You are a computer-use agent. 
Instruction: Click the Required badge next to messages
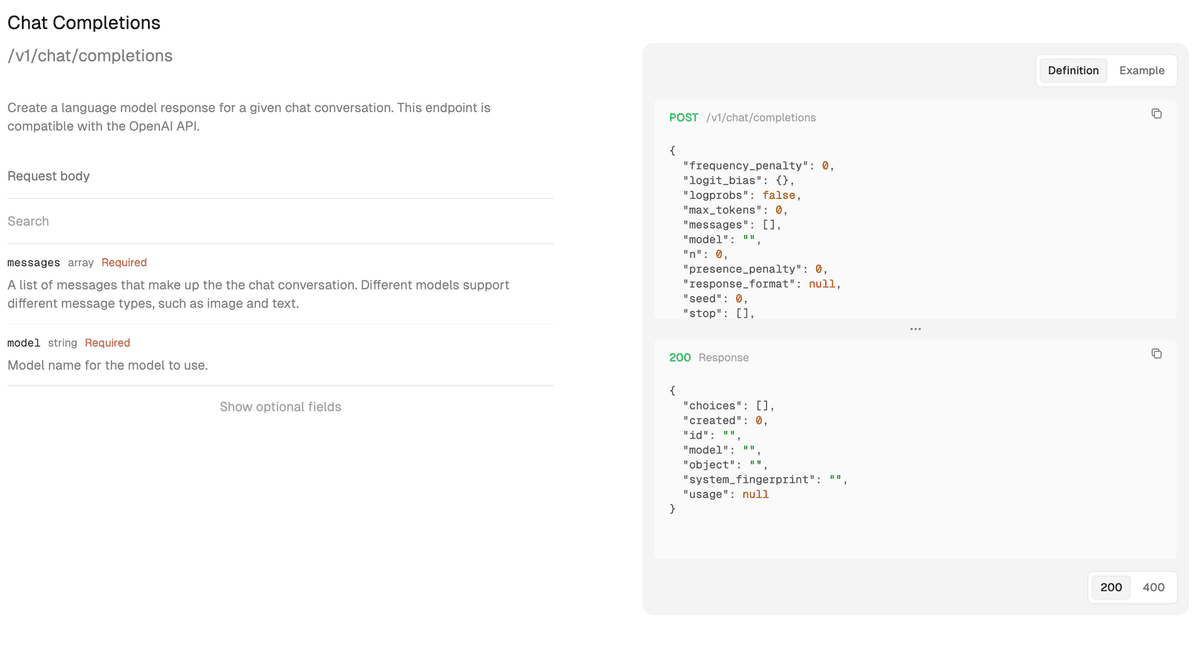tap(124, 262)
